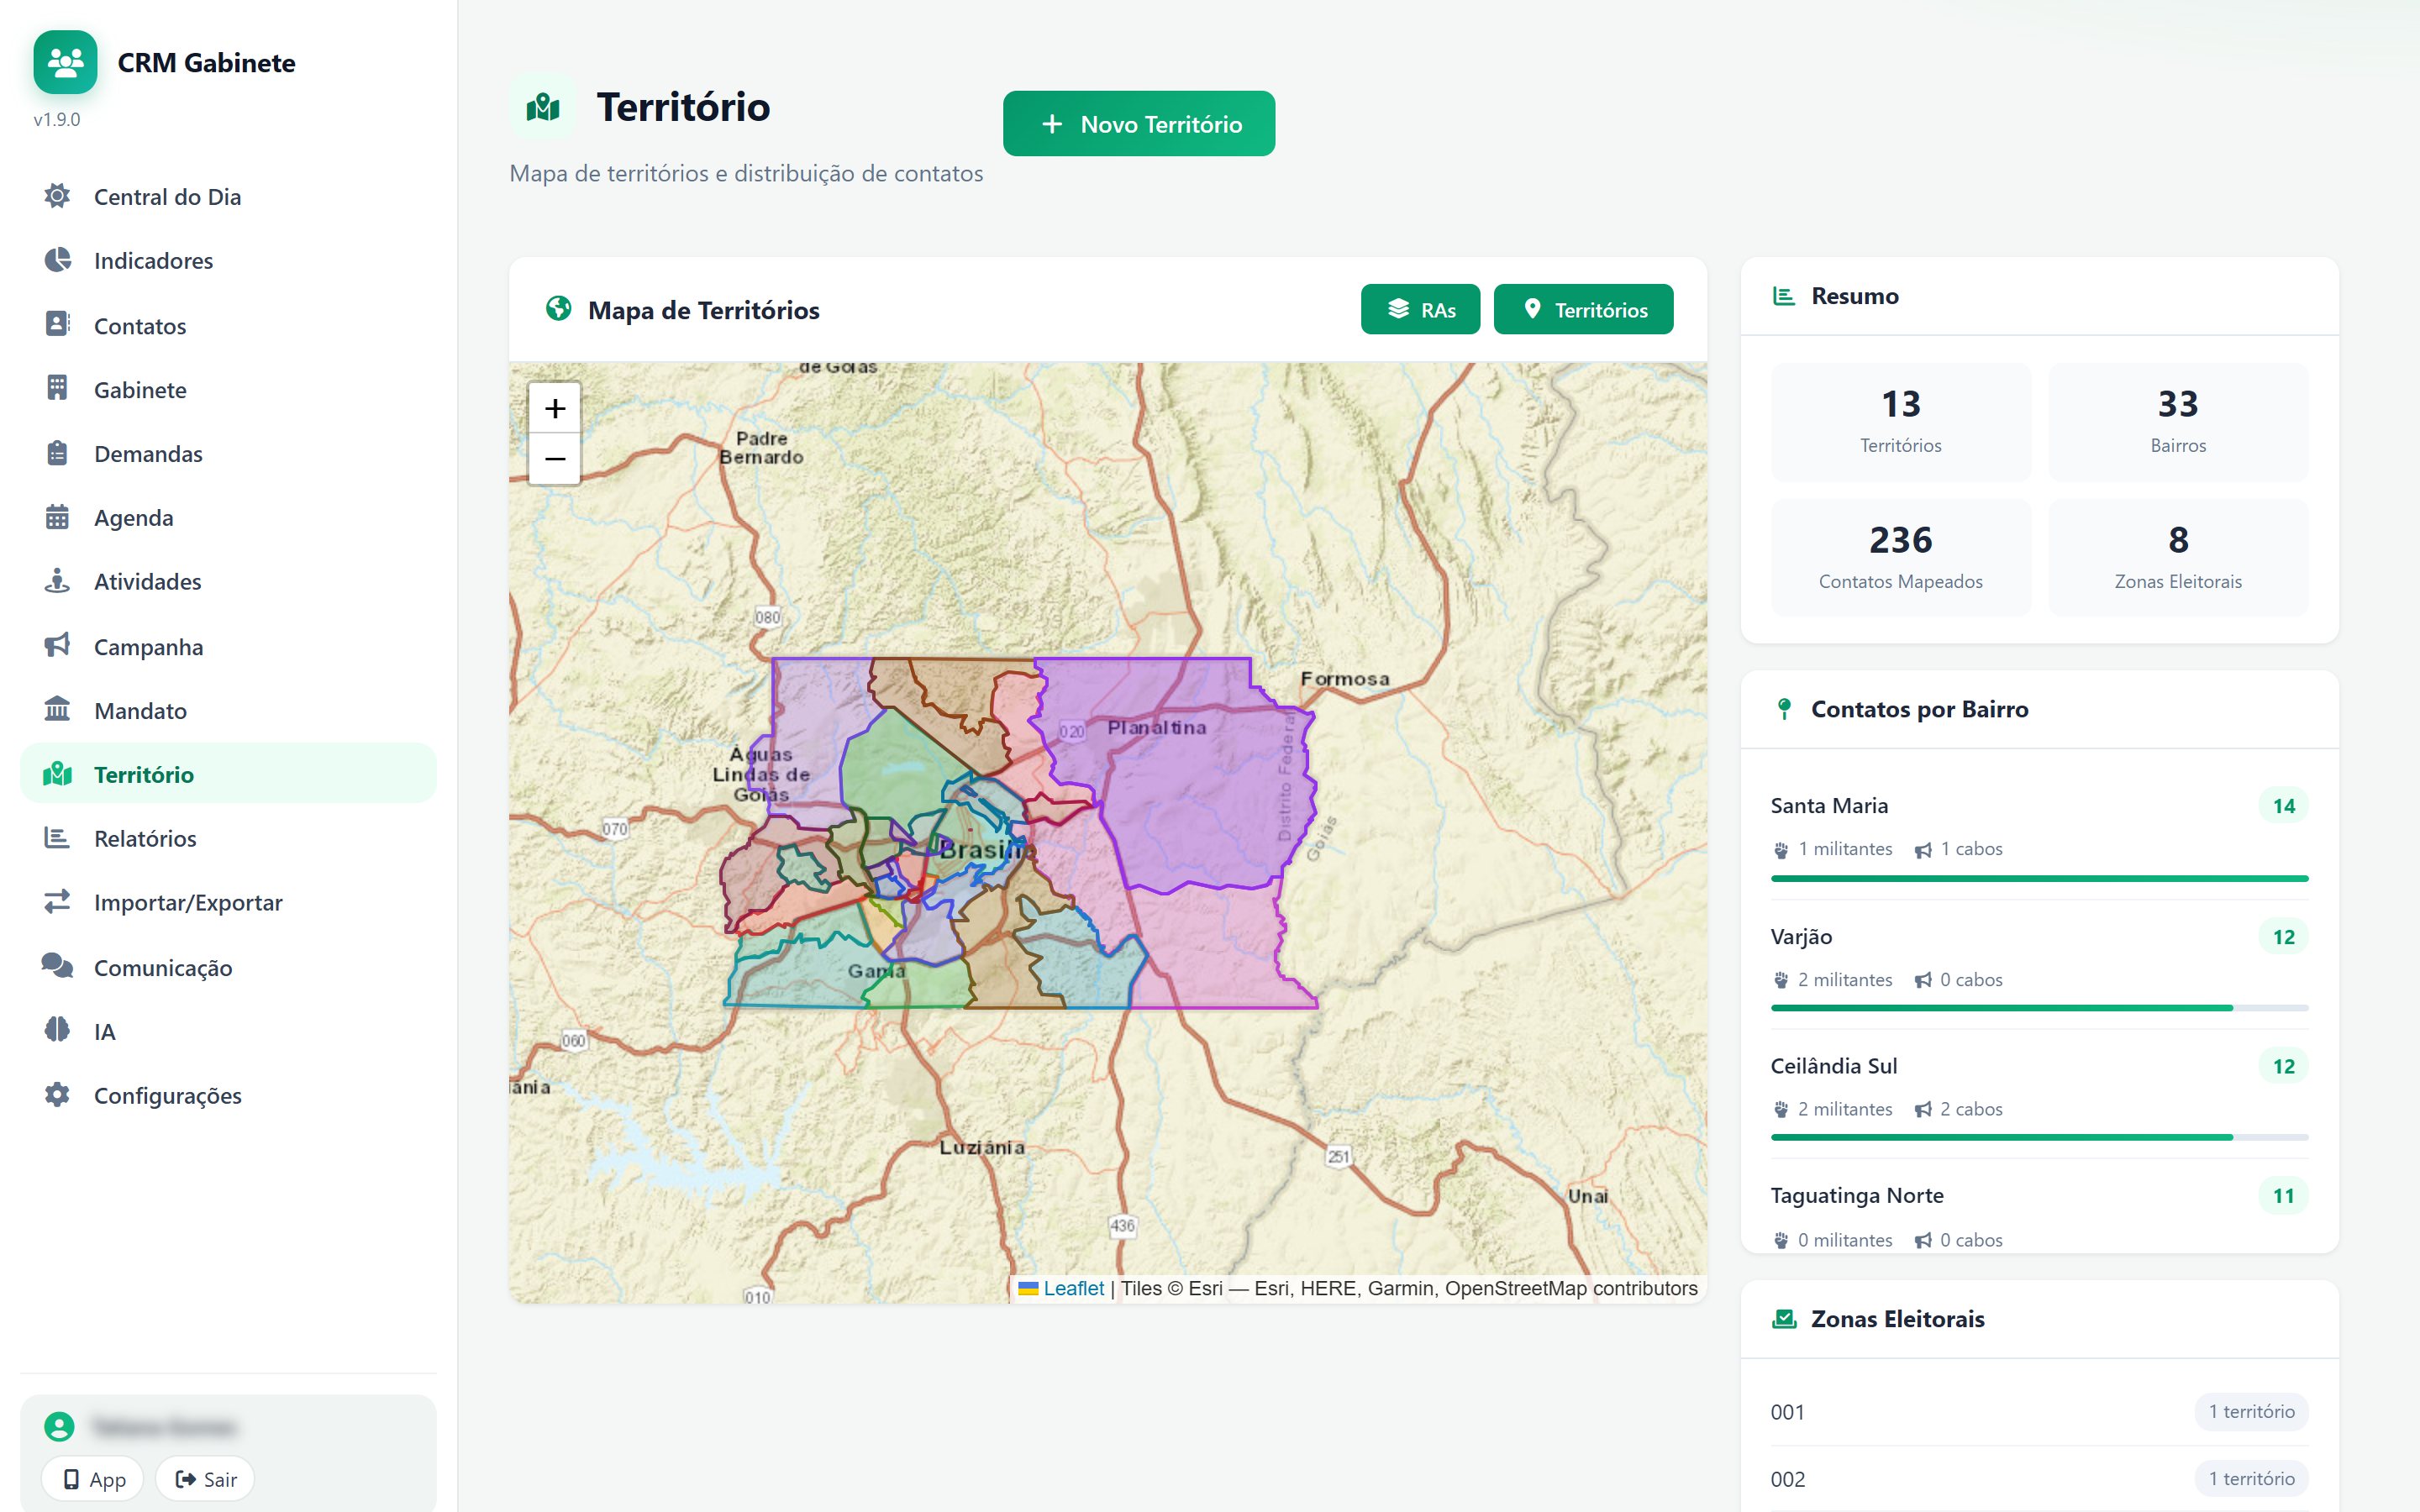Viewport: 2420px width, 1512px height.
Task: Zoom in on the map
Action: click(555, 408)
